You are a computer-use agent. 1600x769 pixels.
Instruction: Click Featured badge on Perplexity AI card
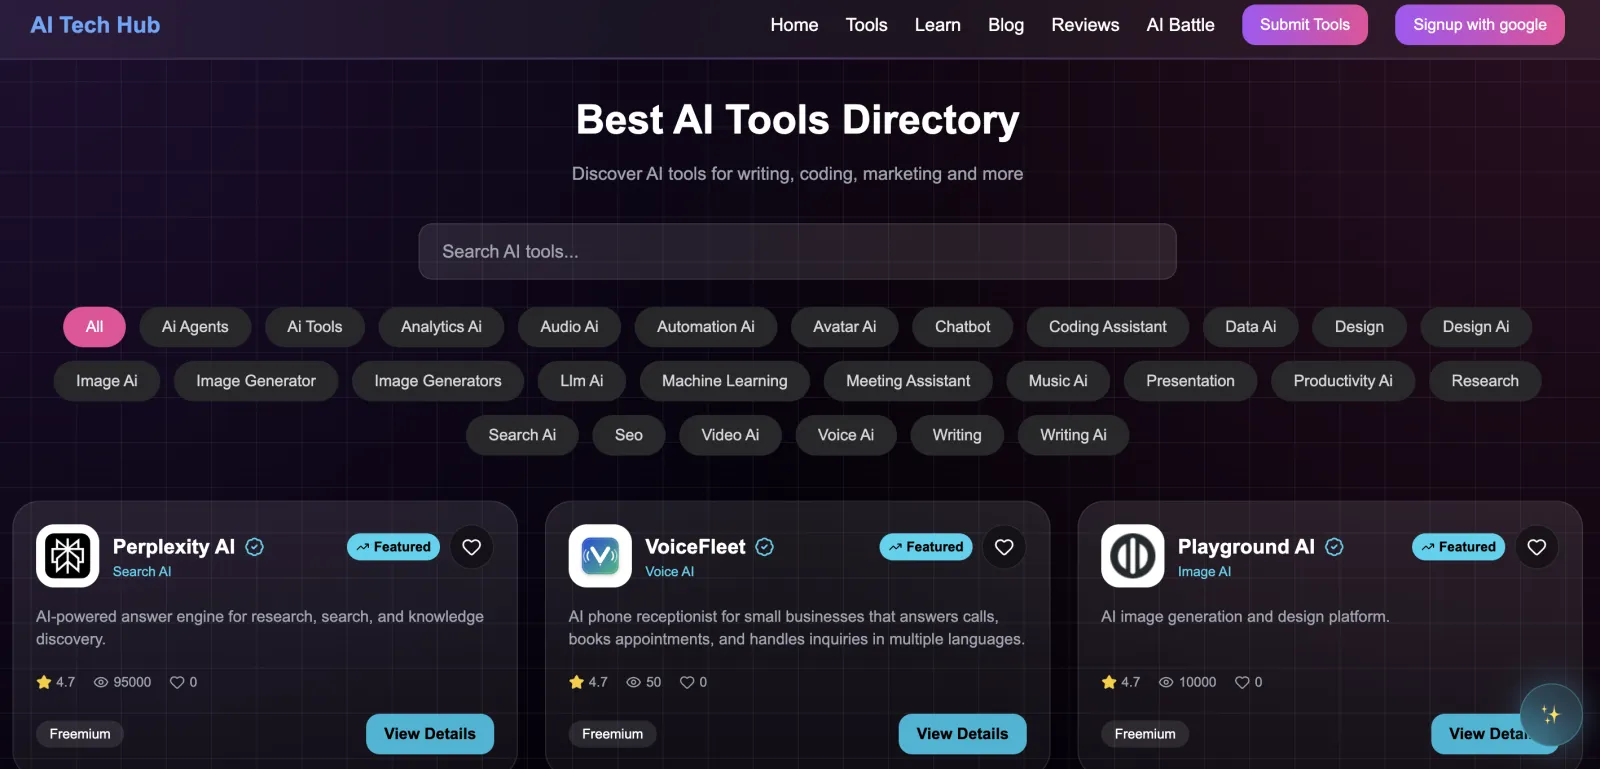[x=393, y=547]
